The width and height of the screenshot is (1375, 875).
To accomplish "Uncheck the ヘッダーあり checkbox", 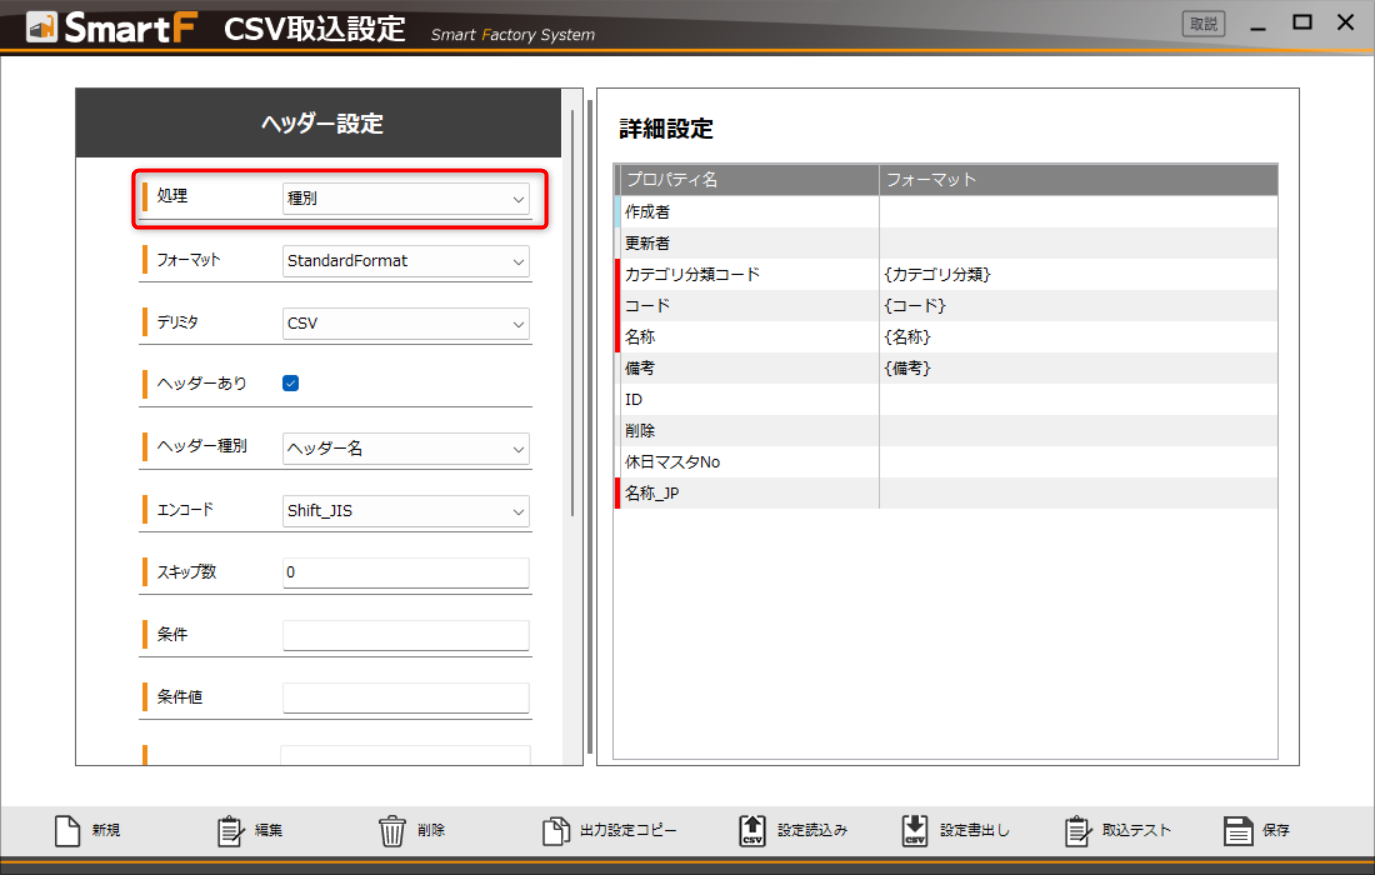I will (291, 383).
